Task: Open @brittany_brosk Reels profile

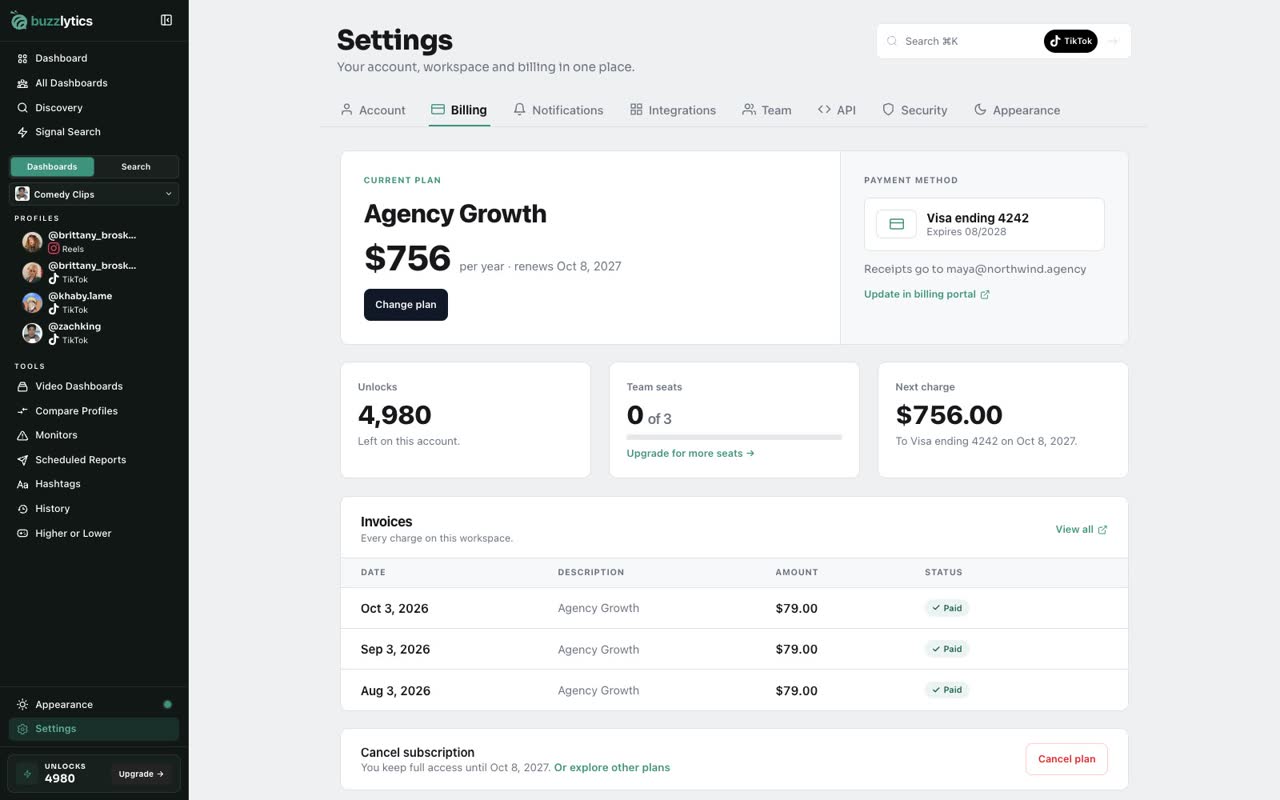Action: click(94, 241)
